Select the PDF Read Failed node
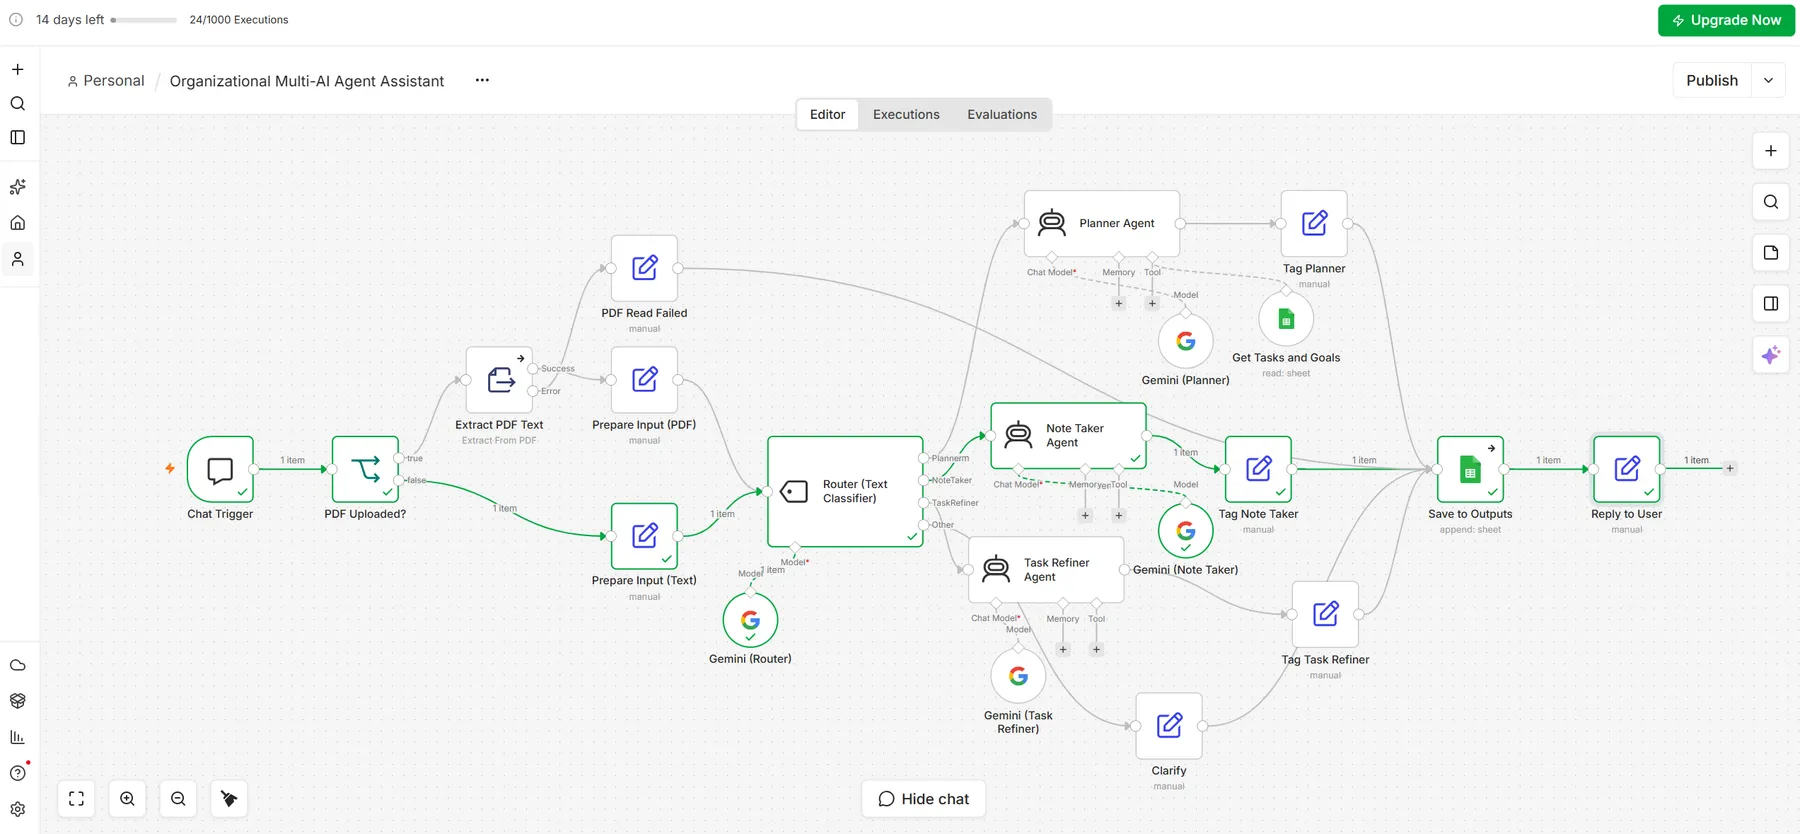1800x834 pixels. 644,268
